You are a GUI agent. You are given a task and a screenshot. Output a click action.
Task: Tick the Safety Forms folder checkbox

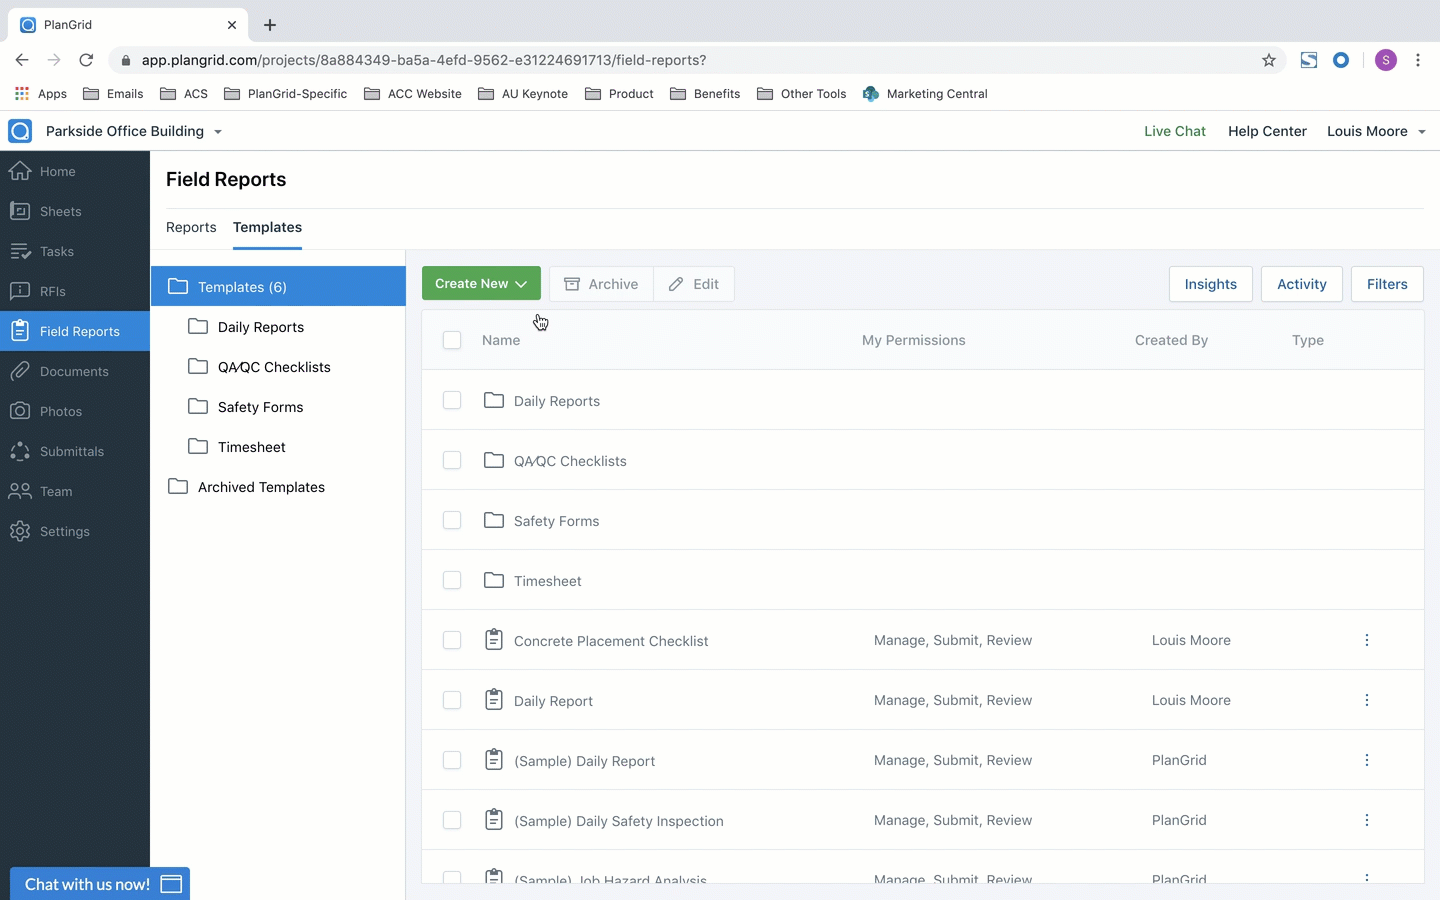[452, 520]
